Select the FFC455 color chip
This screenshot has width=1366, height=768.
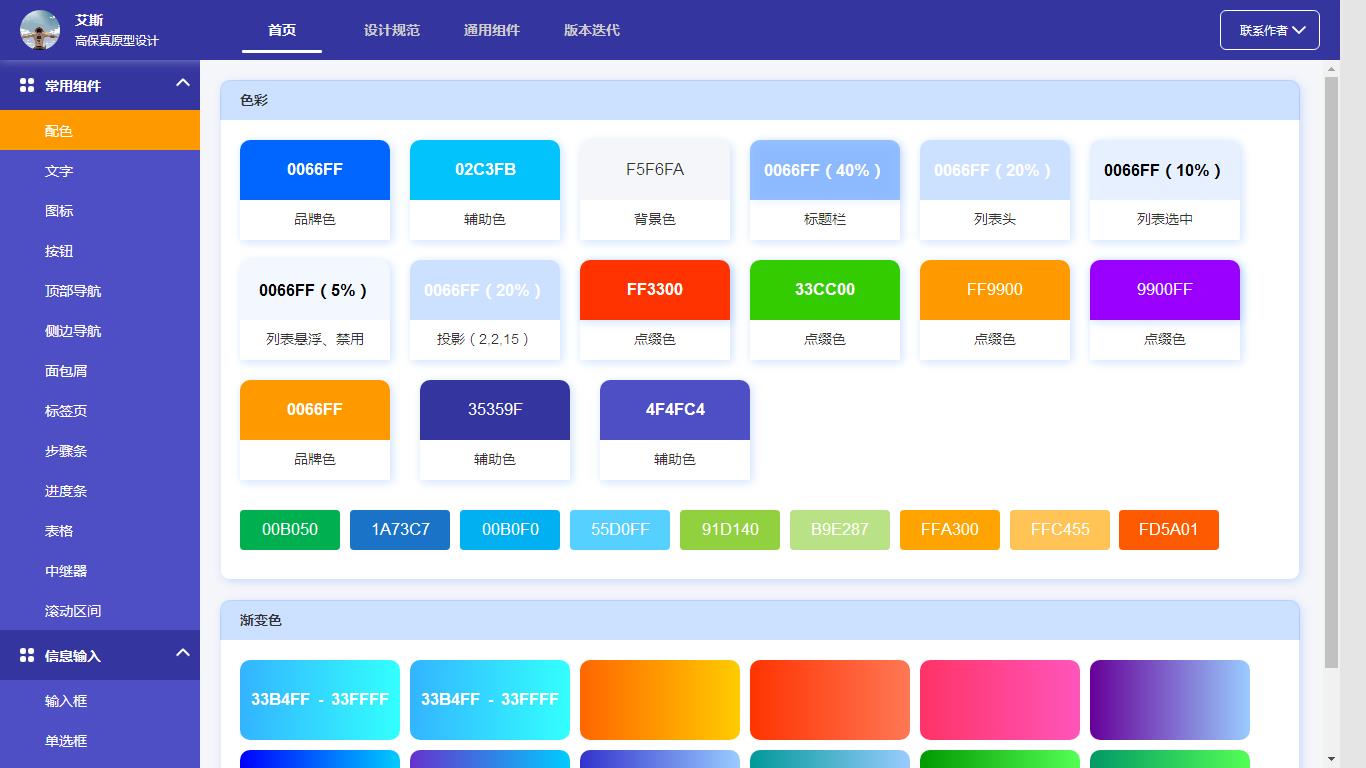point(1060,530)
